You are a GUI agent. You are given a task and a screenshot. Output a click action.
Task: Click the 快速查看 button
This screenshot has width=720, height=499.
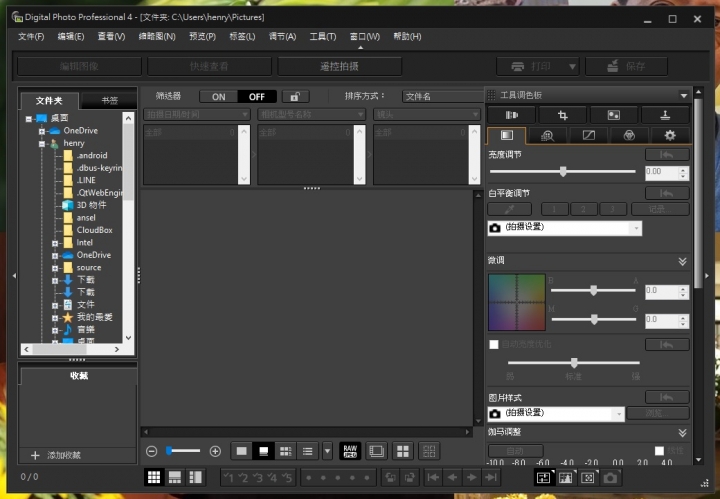(x=209, y=66)
